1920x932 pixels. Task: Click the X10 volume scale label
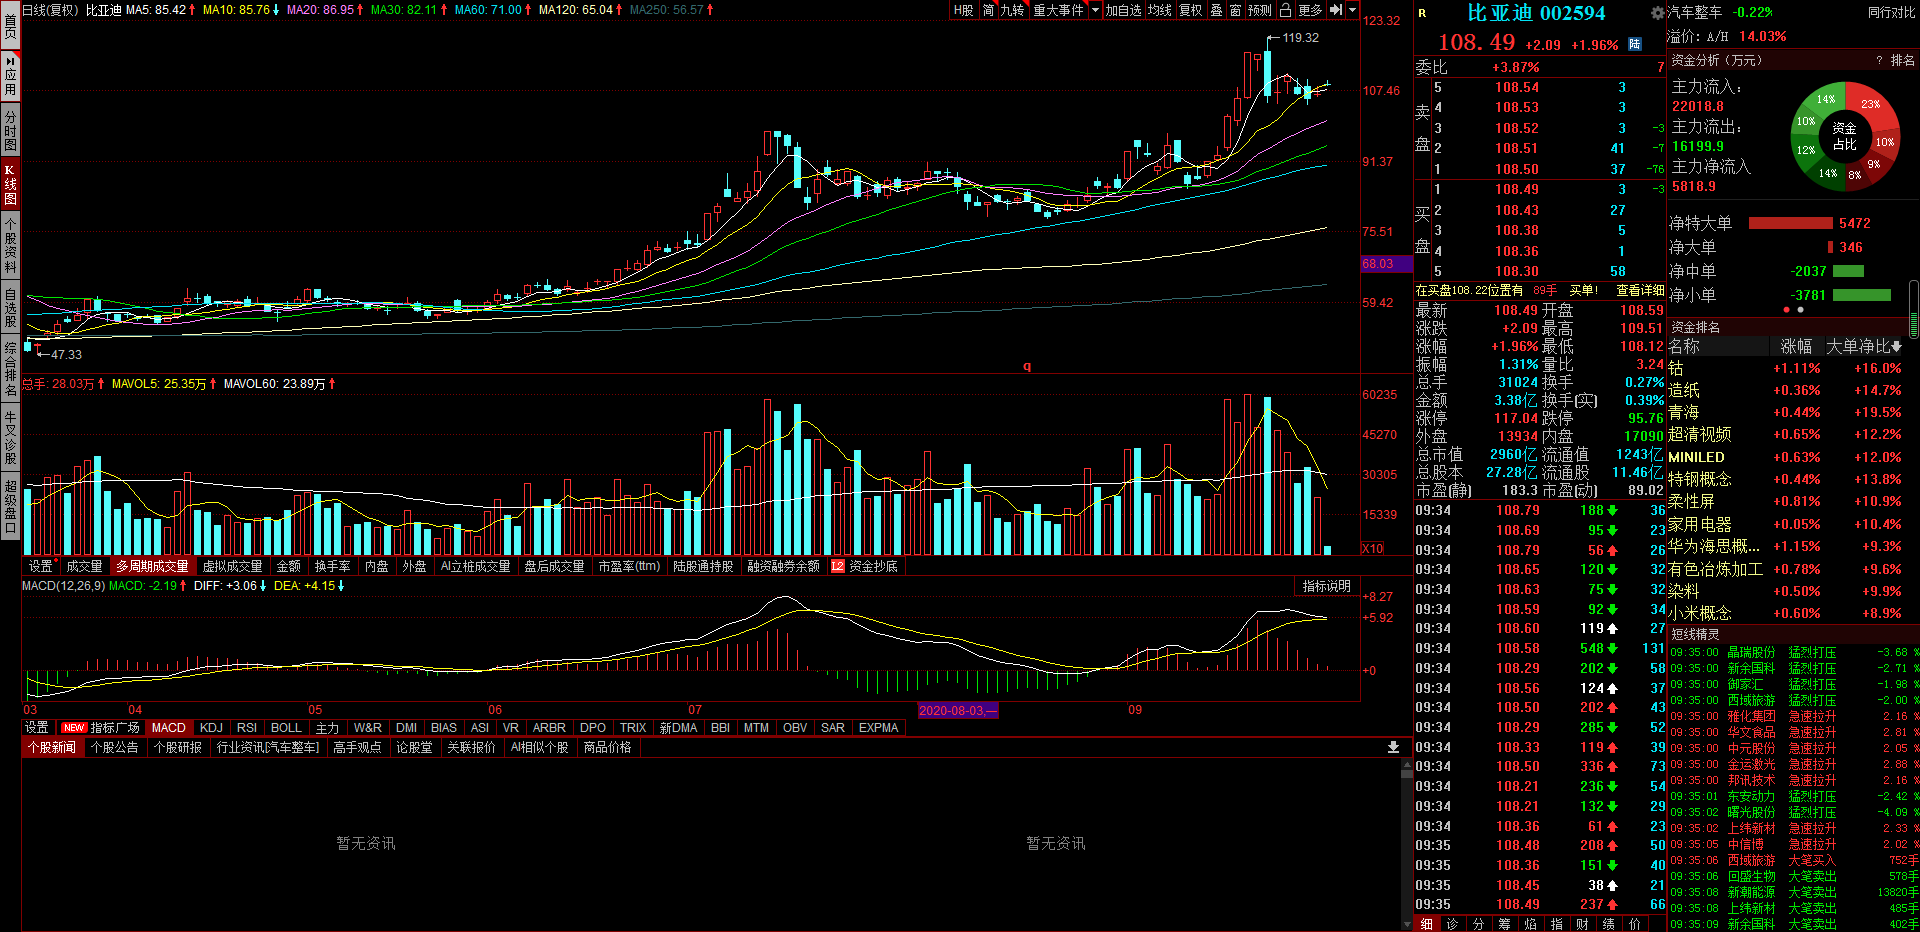point(1373,549)
